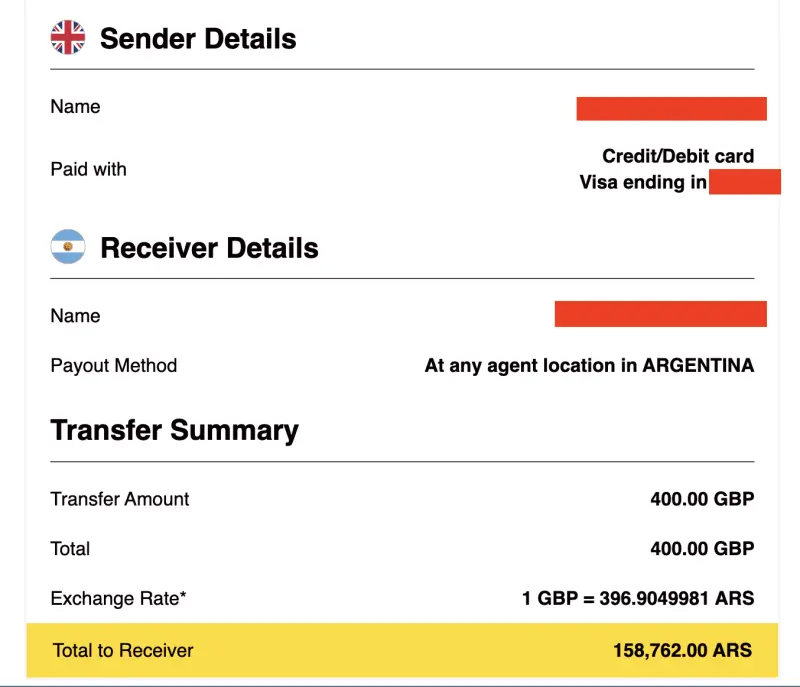This screenshot has height=687, width=800.
Task: Select the Receiver Details heading
Action: [209, 248]
